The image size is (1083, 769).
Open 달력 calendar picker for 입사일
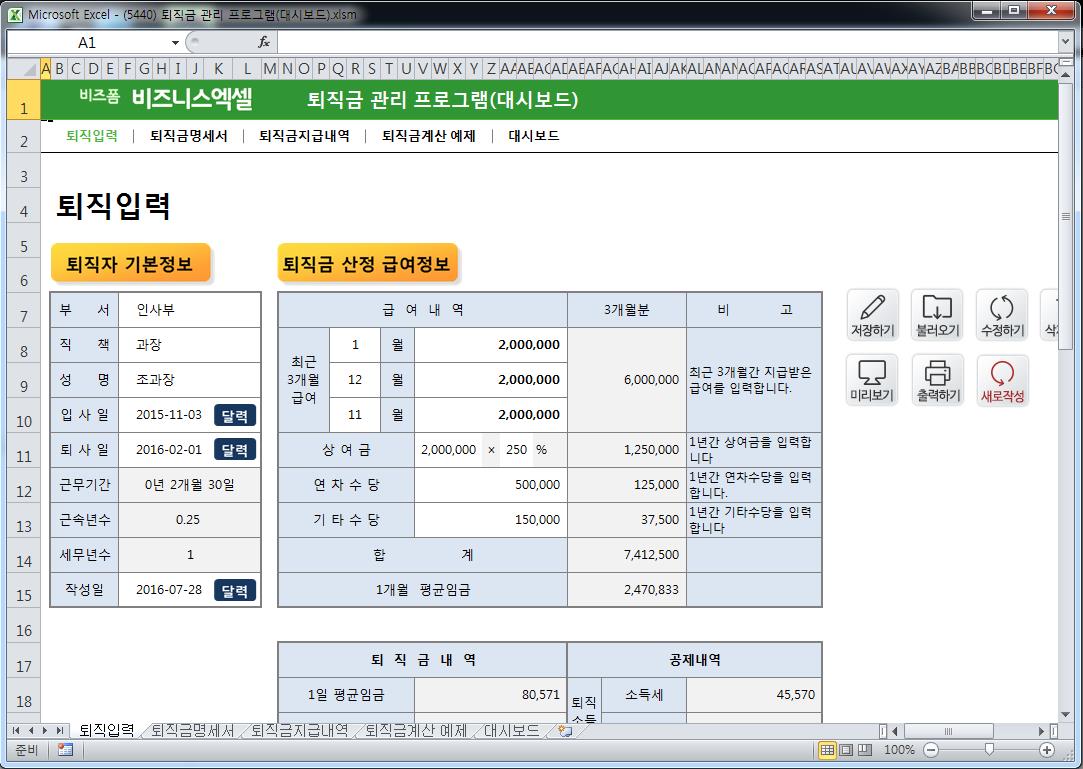tap(234, 415)
